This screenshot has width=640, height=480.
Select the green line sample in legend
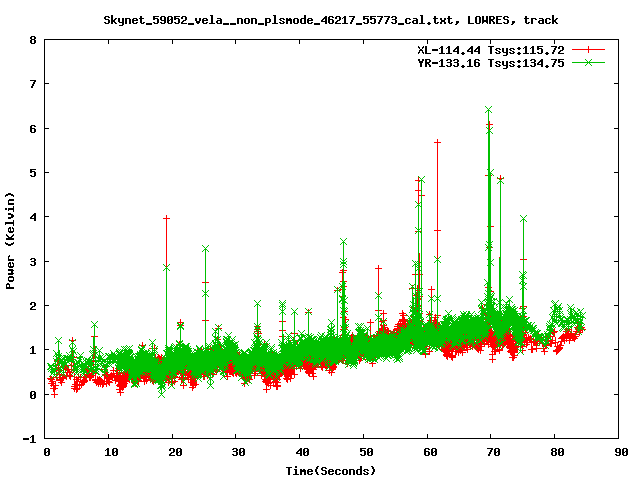[x=589, y=62]
